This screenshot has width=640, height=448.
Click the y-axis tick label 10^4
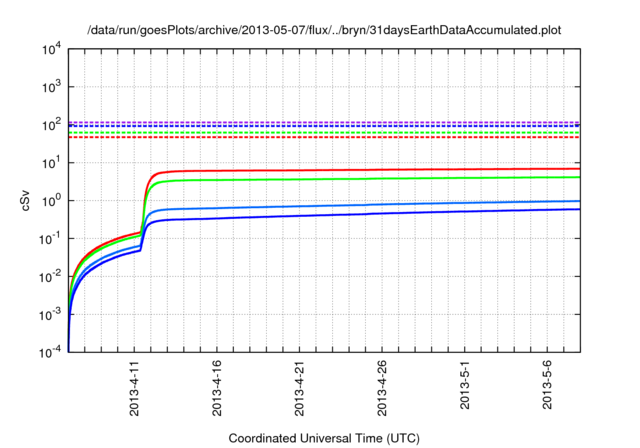(52, 50)
